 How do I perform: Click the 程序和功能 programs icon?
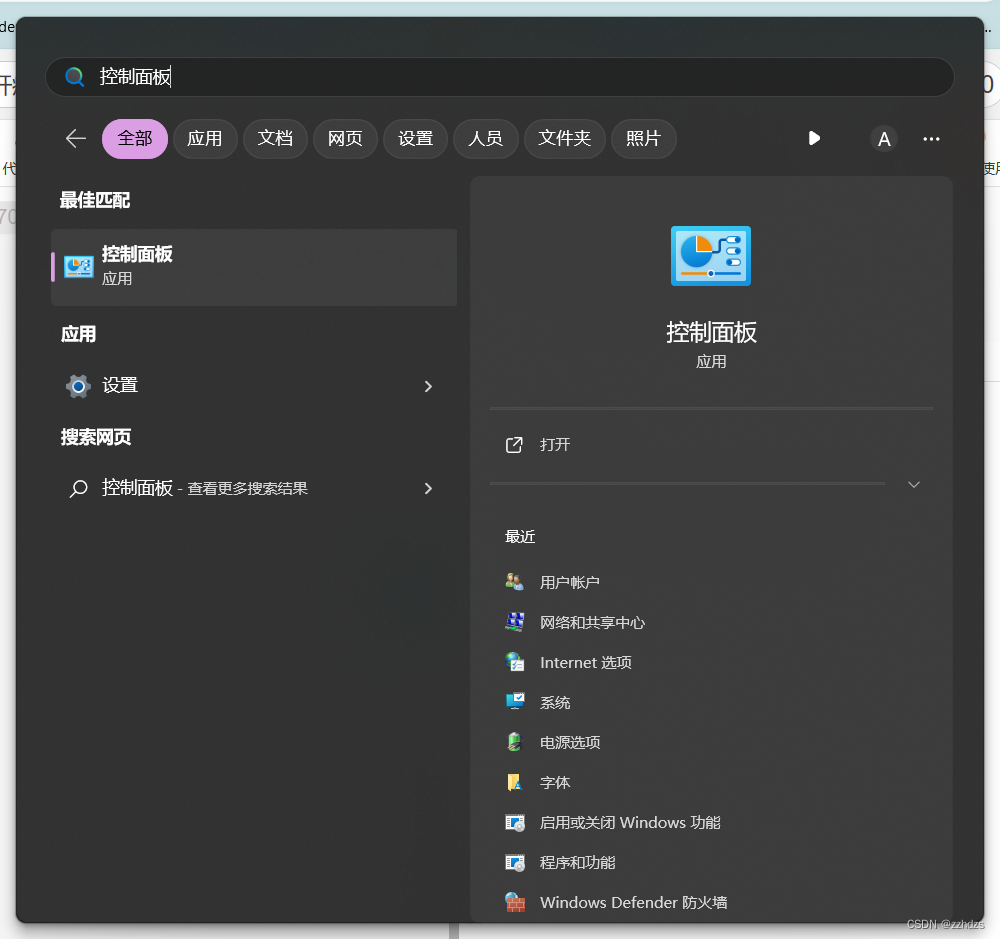click(515, 863)
